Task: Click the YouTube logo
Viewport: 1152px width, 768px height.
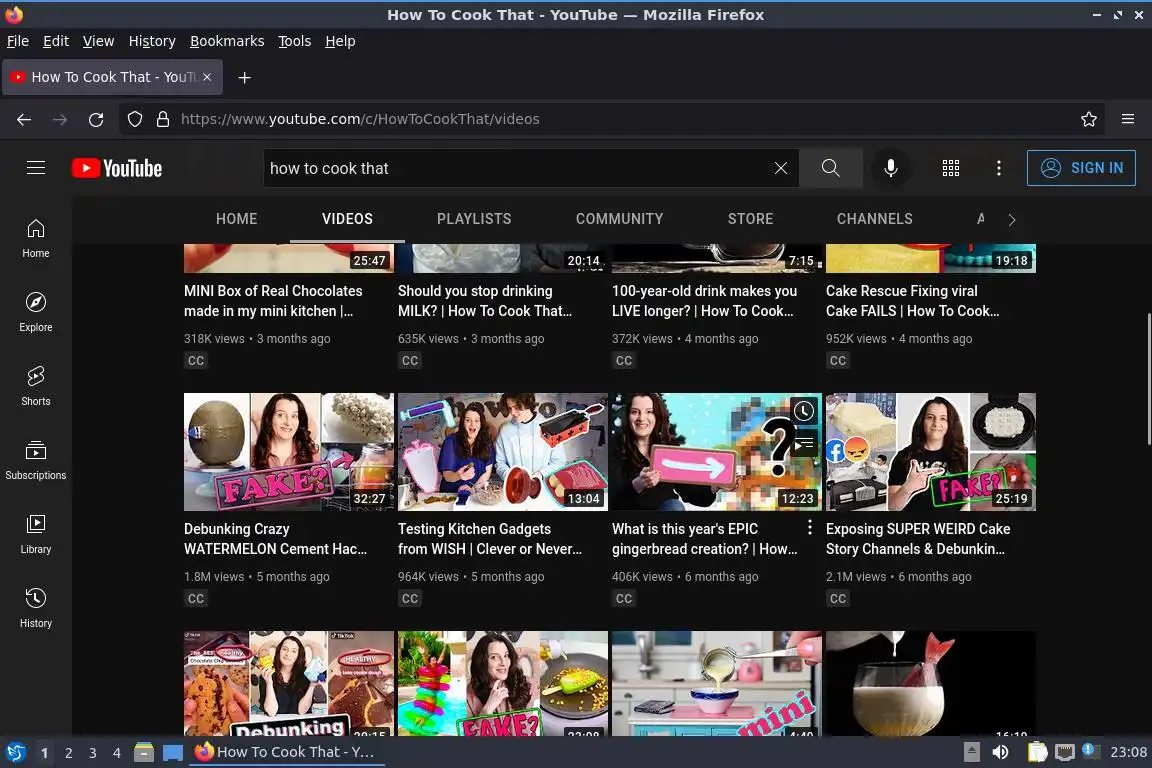Action: 117,168
